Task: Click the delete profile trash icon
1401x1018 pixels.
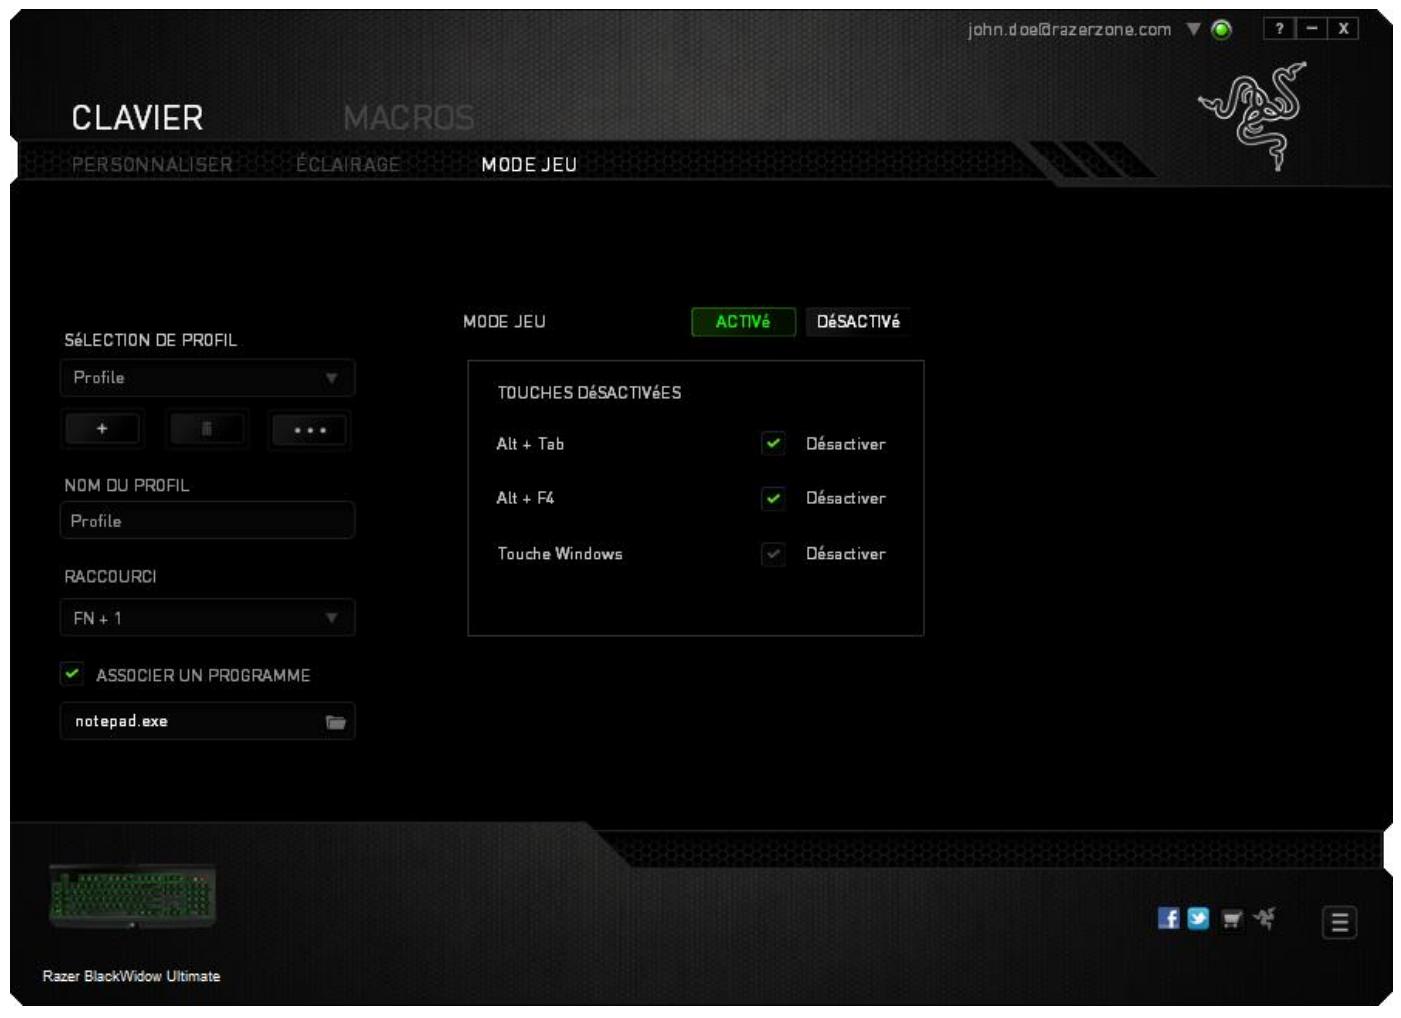Action: pyautogui.click(x=206, y=429)
